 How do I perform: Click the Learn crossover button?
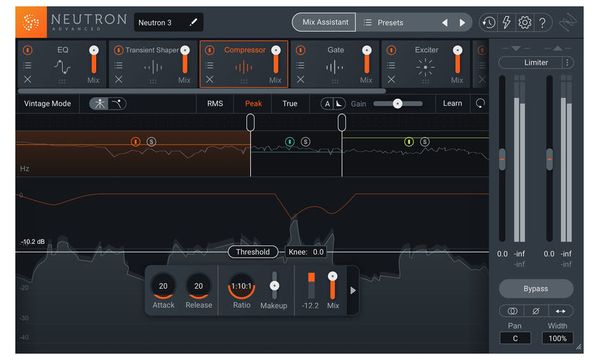pos(452,104)
